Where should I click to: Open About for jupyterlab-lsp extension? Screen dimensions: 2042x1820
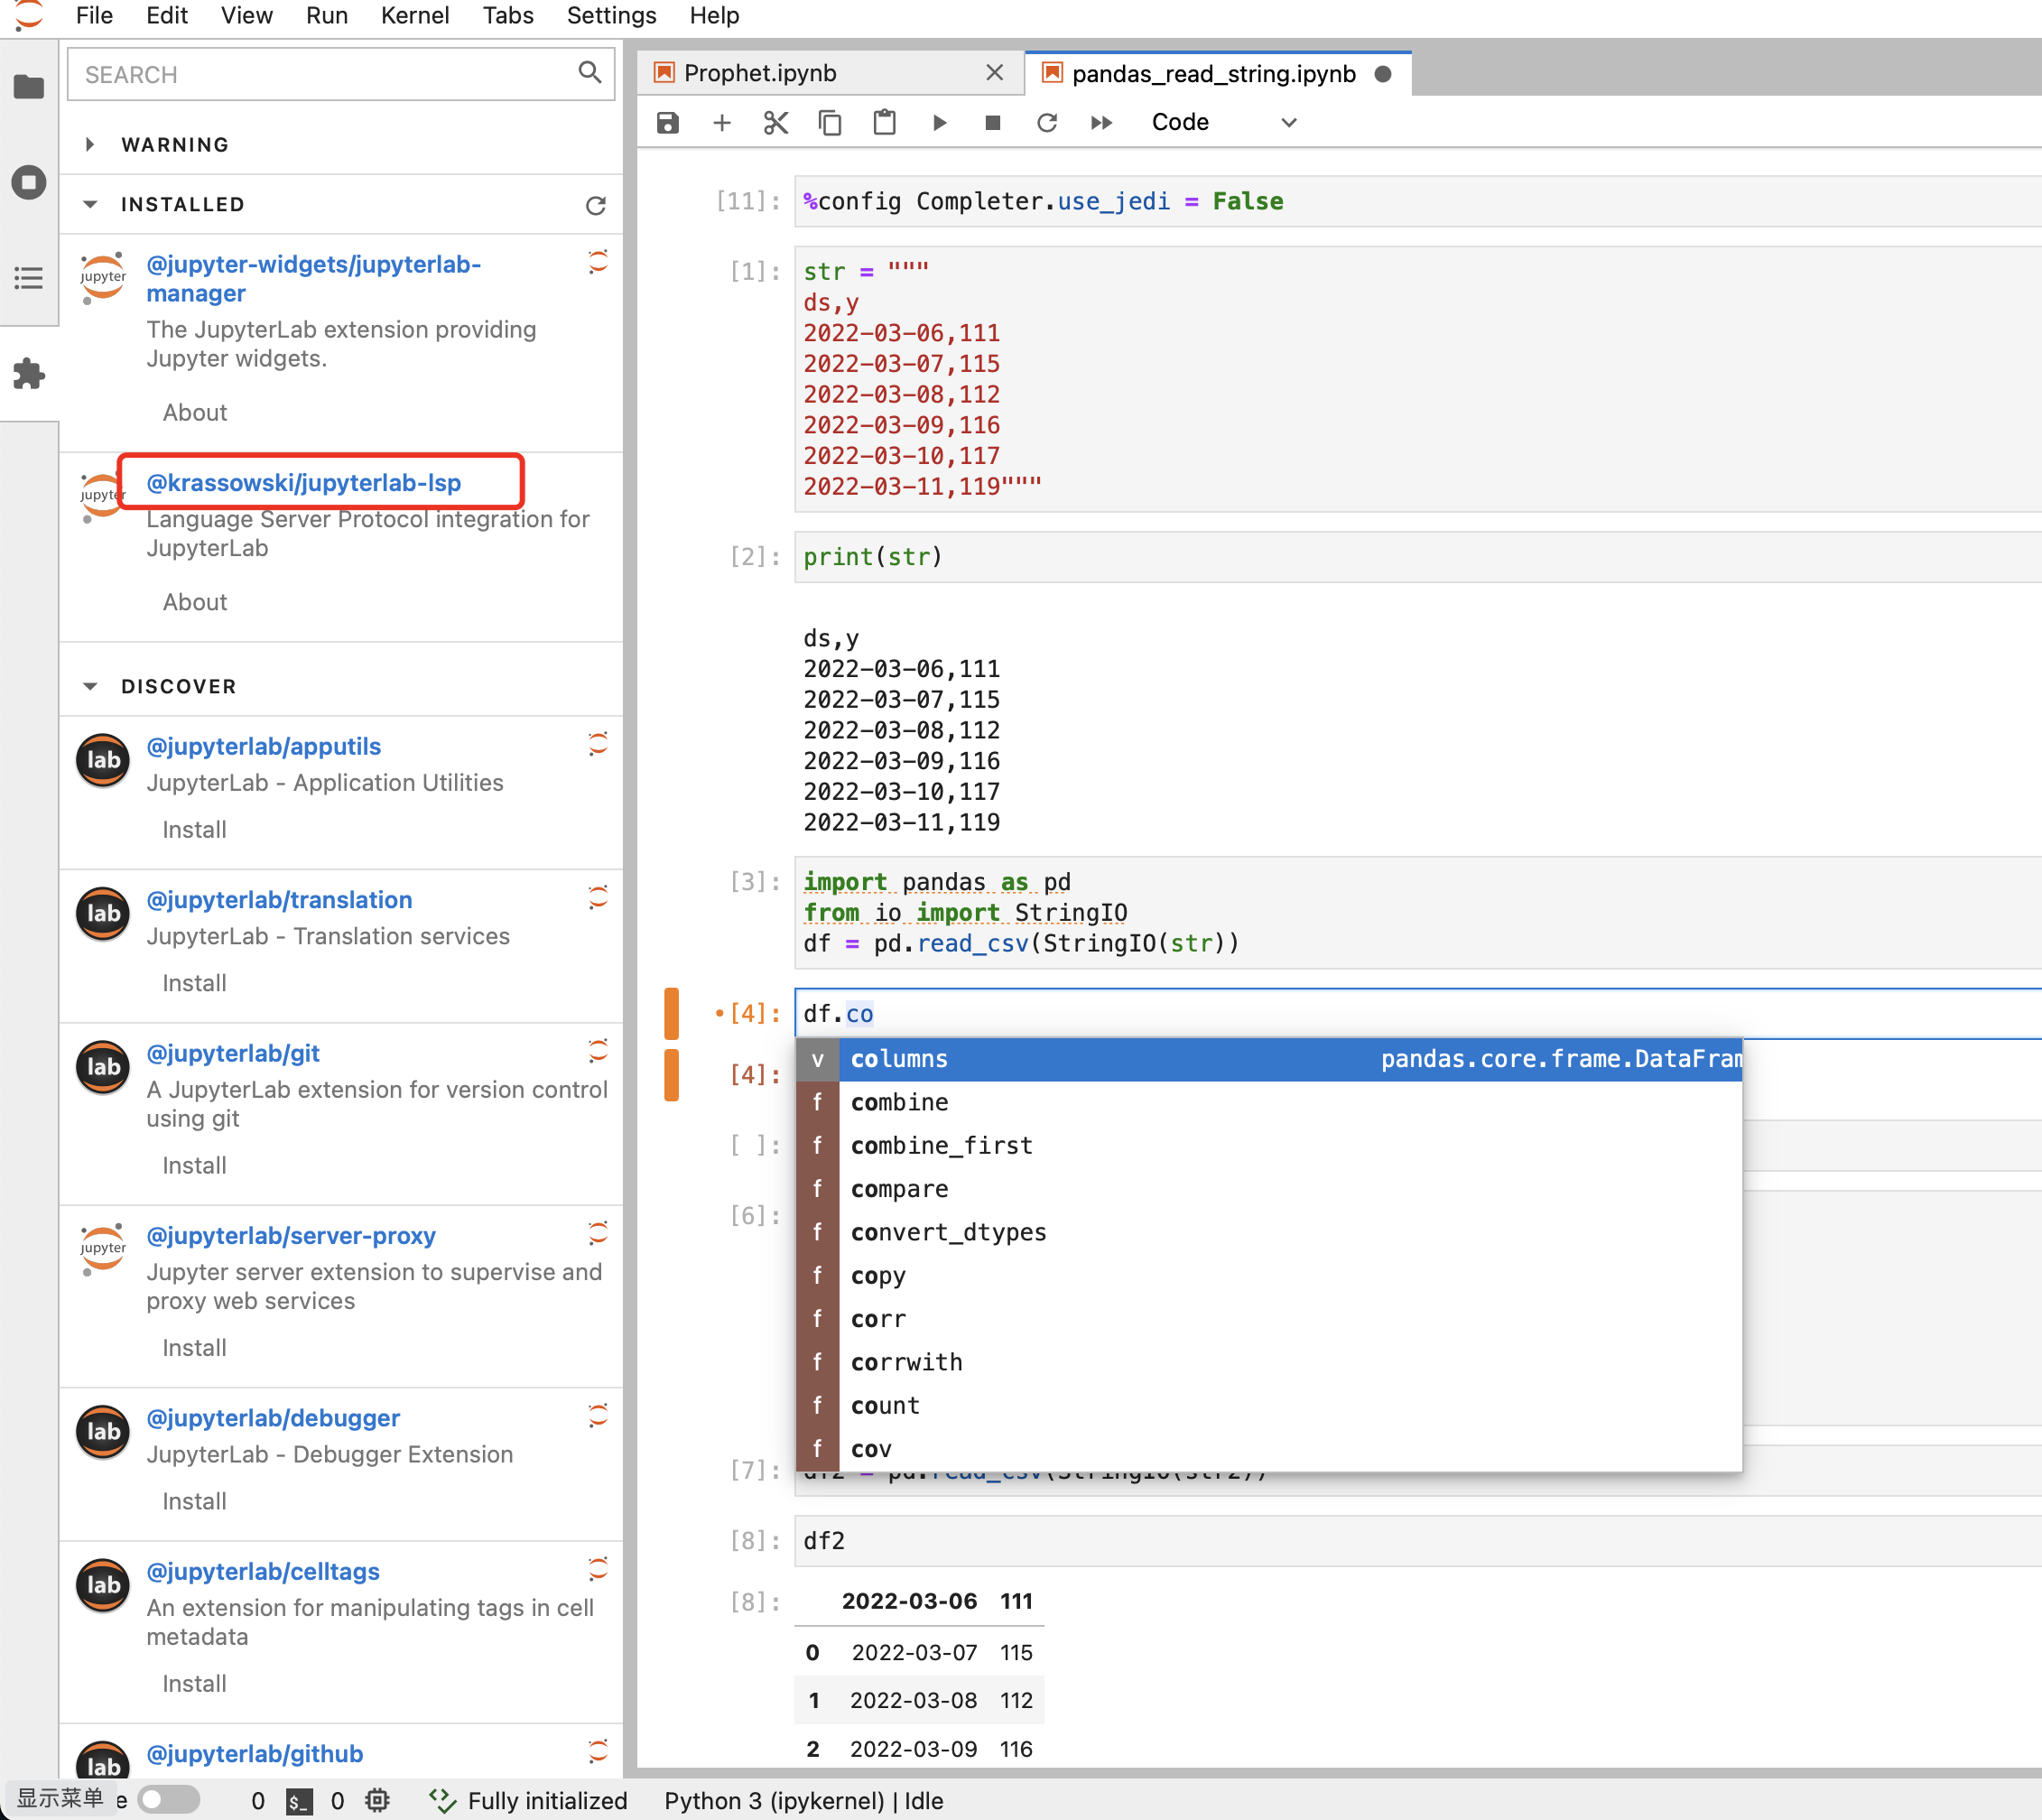coord(194,601)
